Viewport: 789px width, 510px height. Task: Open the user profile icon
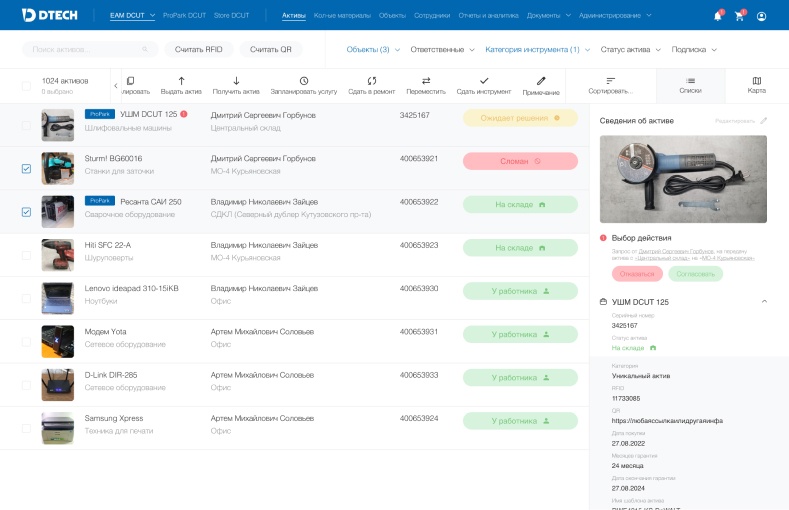(x=762, y=16)
